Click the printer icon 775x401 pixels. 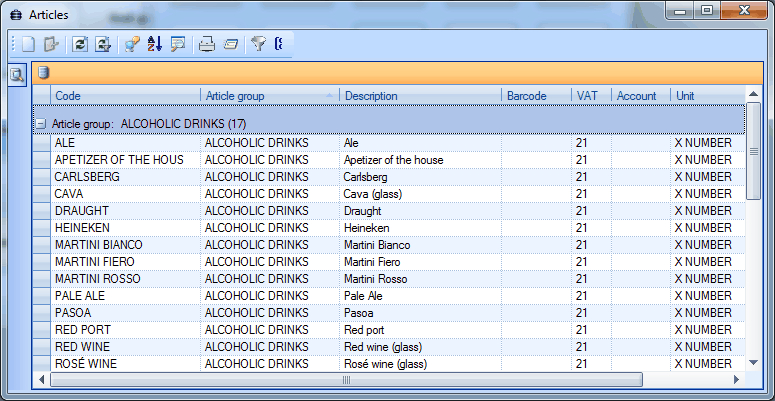click(206, 44)
